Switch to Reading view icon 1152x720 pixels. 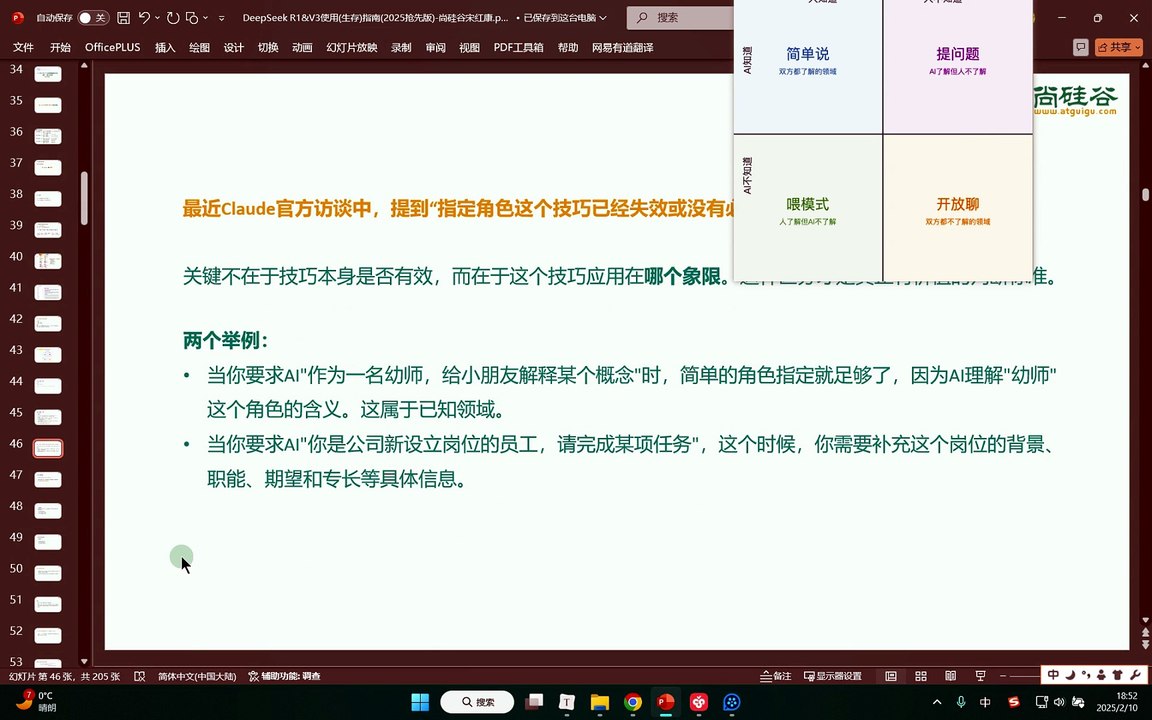(x=950, y=676)
